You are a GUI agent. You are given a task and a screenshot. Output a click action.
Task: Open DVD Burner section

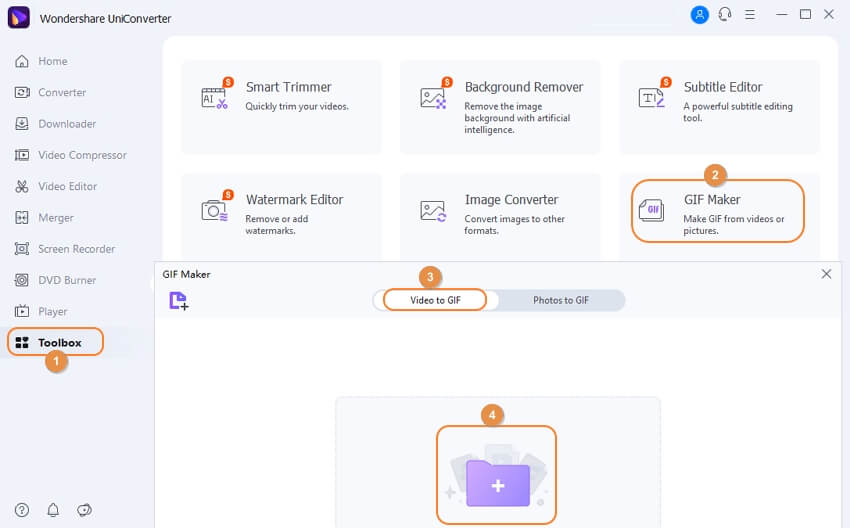tap(67, 280)
